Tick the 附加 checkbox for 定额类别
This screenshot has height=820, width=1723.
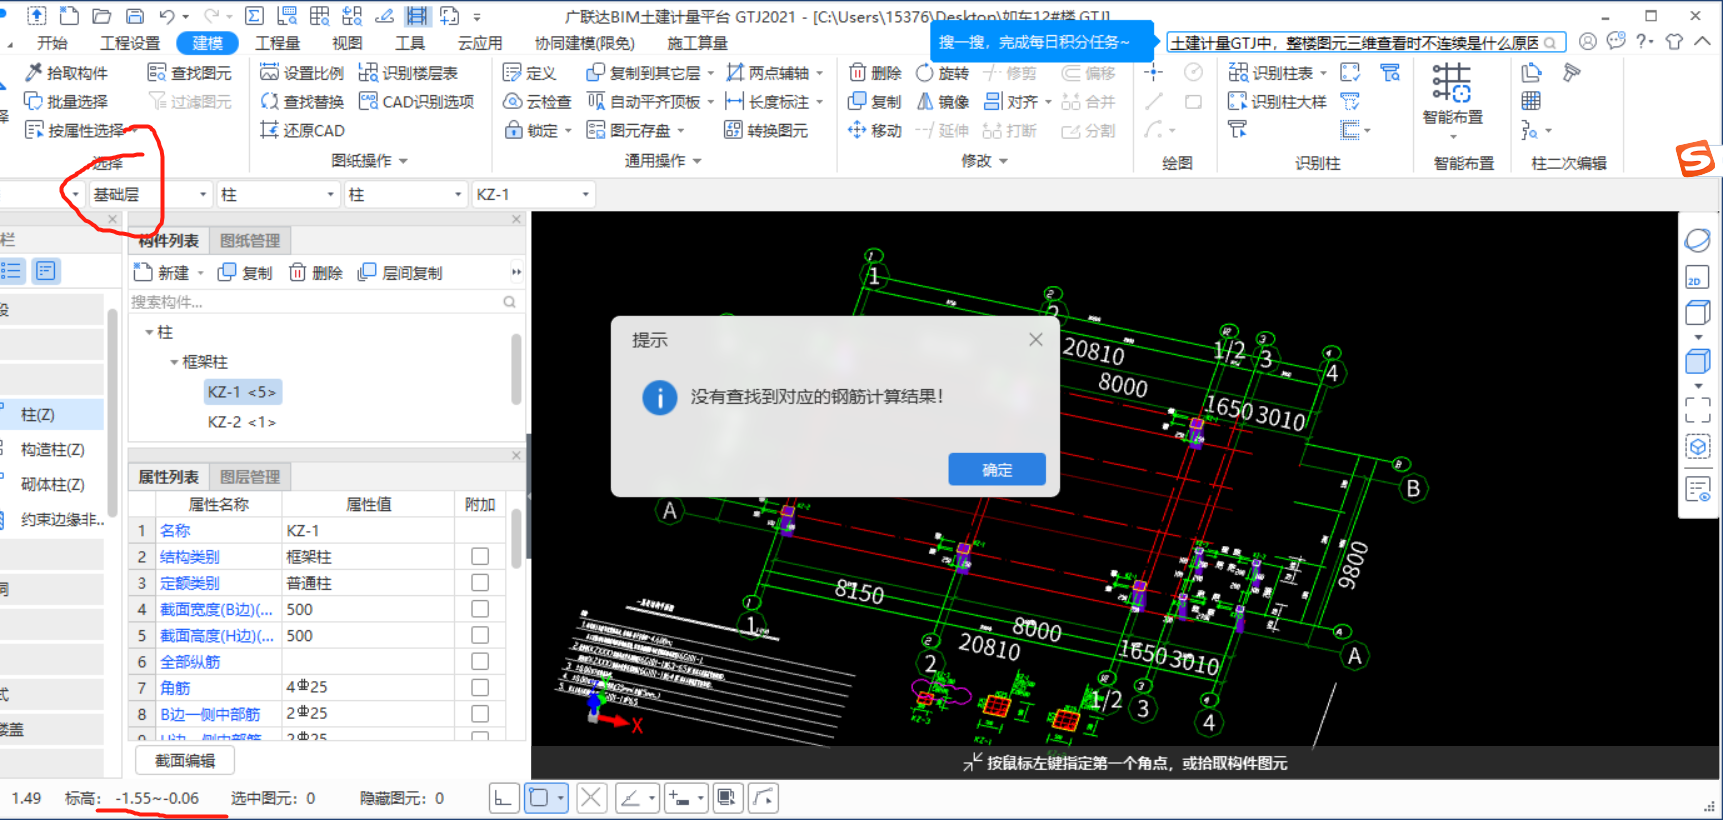pos(480,582)
